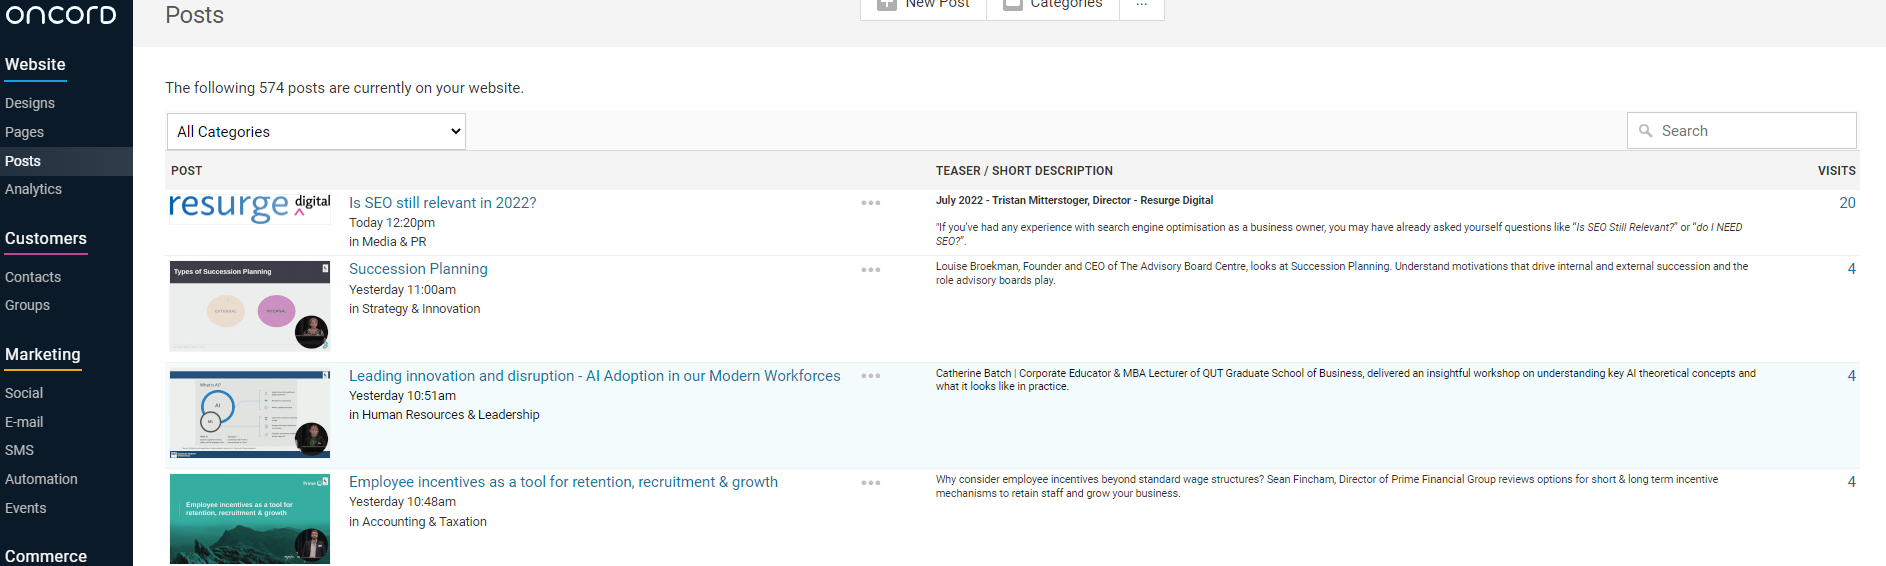Click the Employee incentives post title
Screen dimensions: 1886x566
tap(563, 482)
